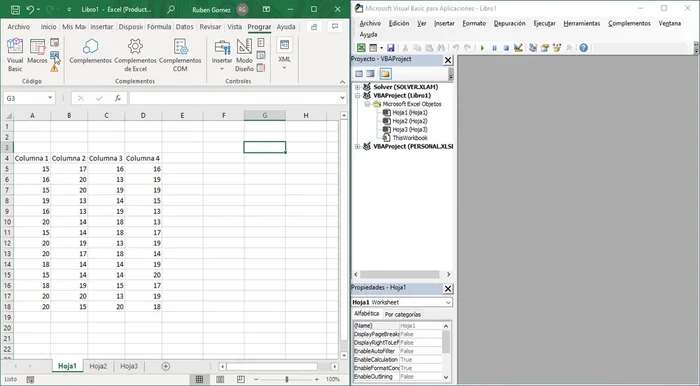
Task: Open the Macros dialog in Excel
Action: [x=38, y=51]
